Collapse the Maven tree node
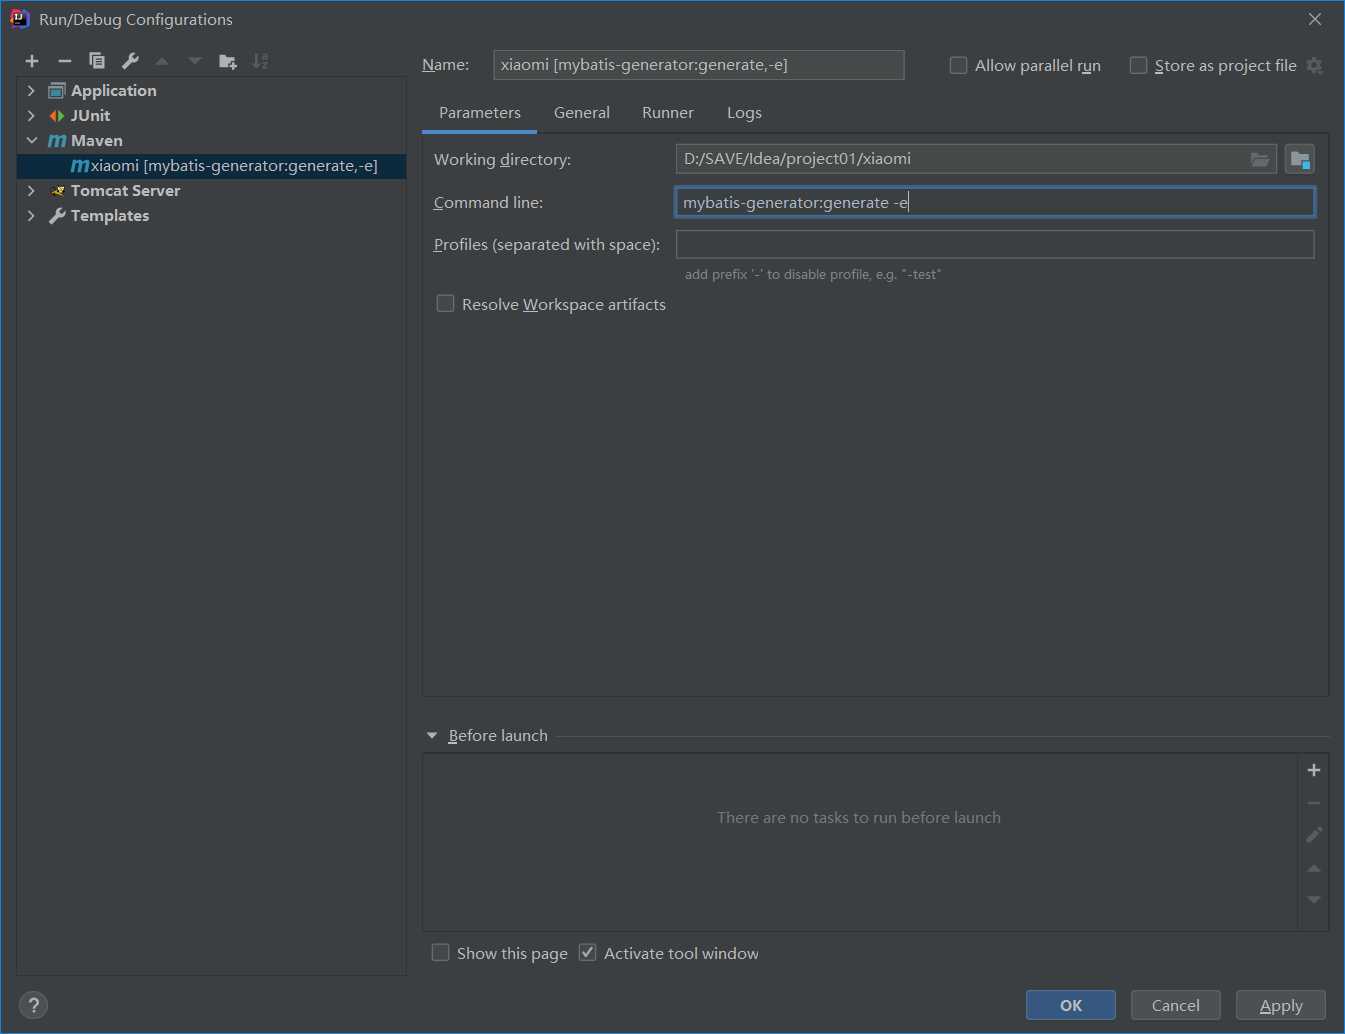This screenshot has height=1034, width=1345. pyautogui.click(x=31, y=141)
